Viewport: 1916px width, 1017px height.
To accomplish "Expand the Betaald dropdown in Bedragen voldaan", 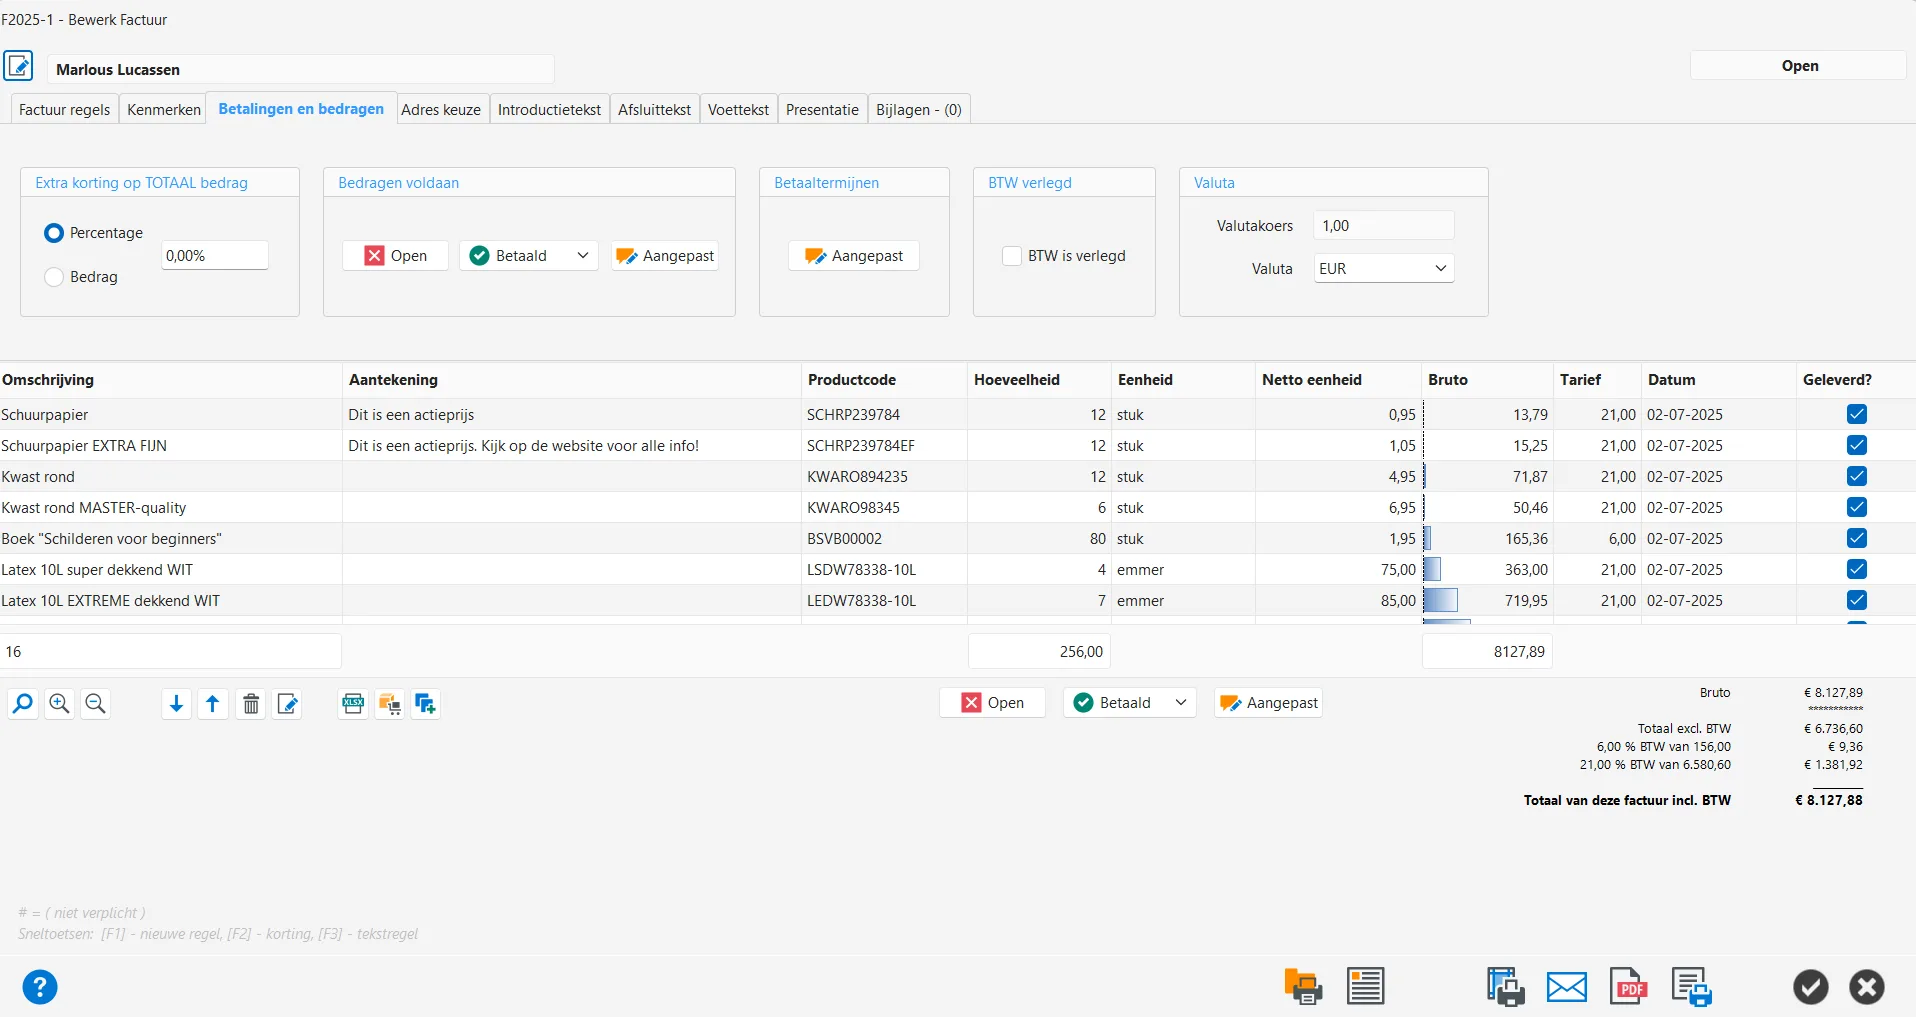I will point(583,256).
